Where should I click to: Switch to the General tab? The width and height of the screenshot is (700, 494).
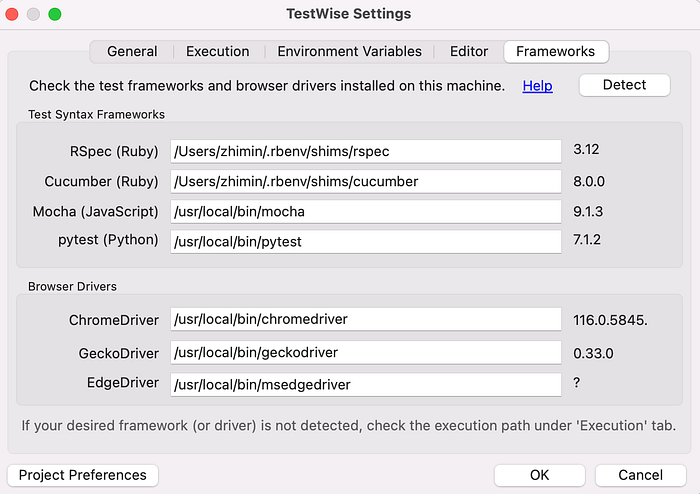pos(132,52)
